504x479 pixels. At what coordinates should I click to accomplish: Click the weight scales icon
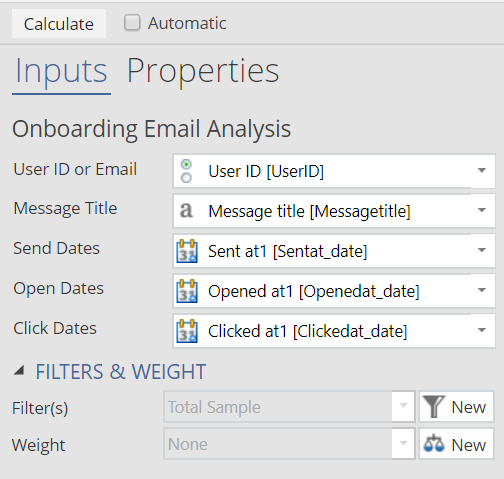[x=434, y=444]
